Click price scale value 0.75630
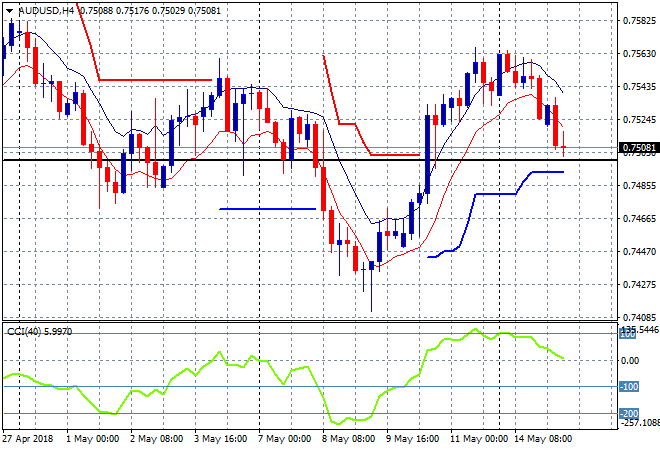Screen dimensions: 660x450 [639, 53]
